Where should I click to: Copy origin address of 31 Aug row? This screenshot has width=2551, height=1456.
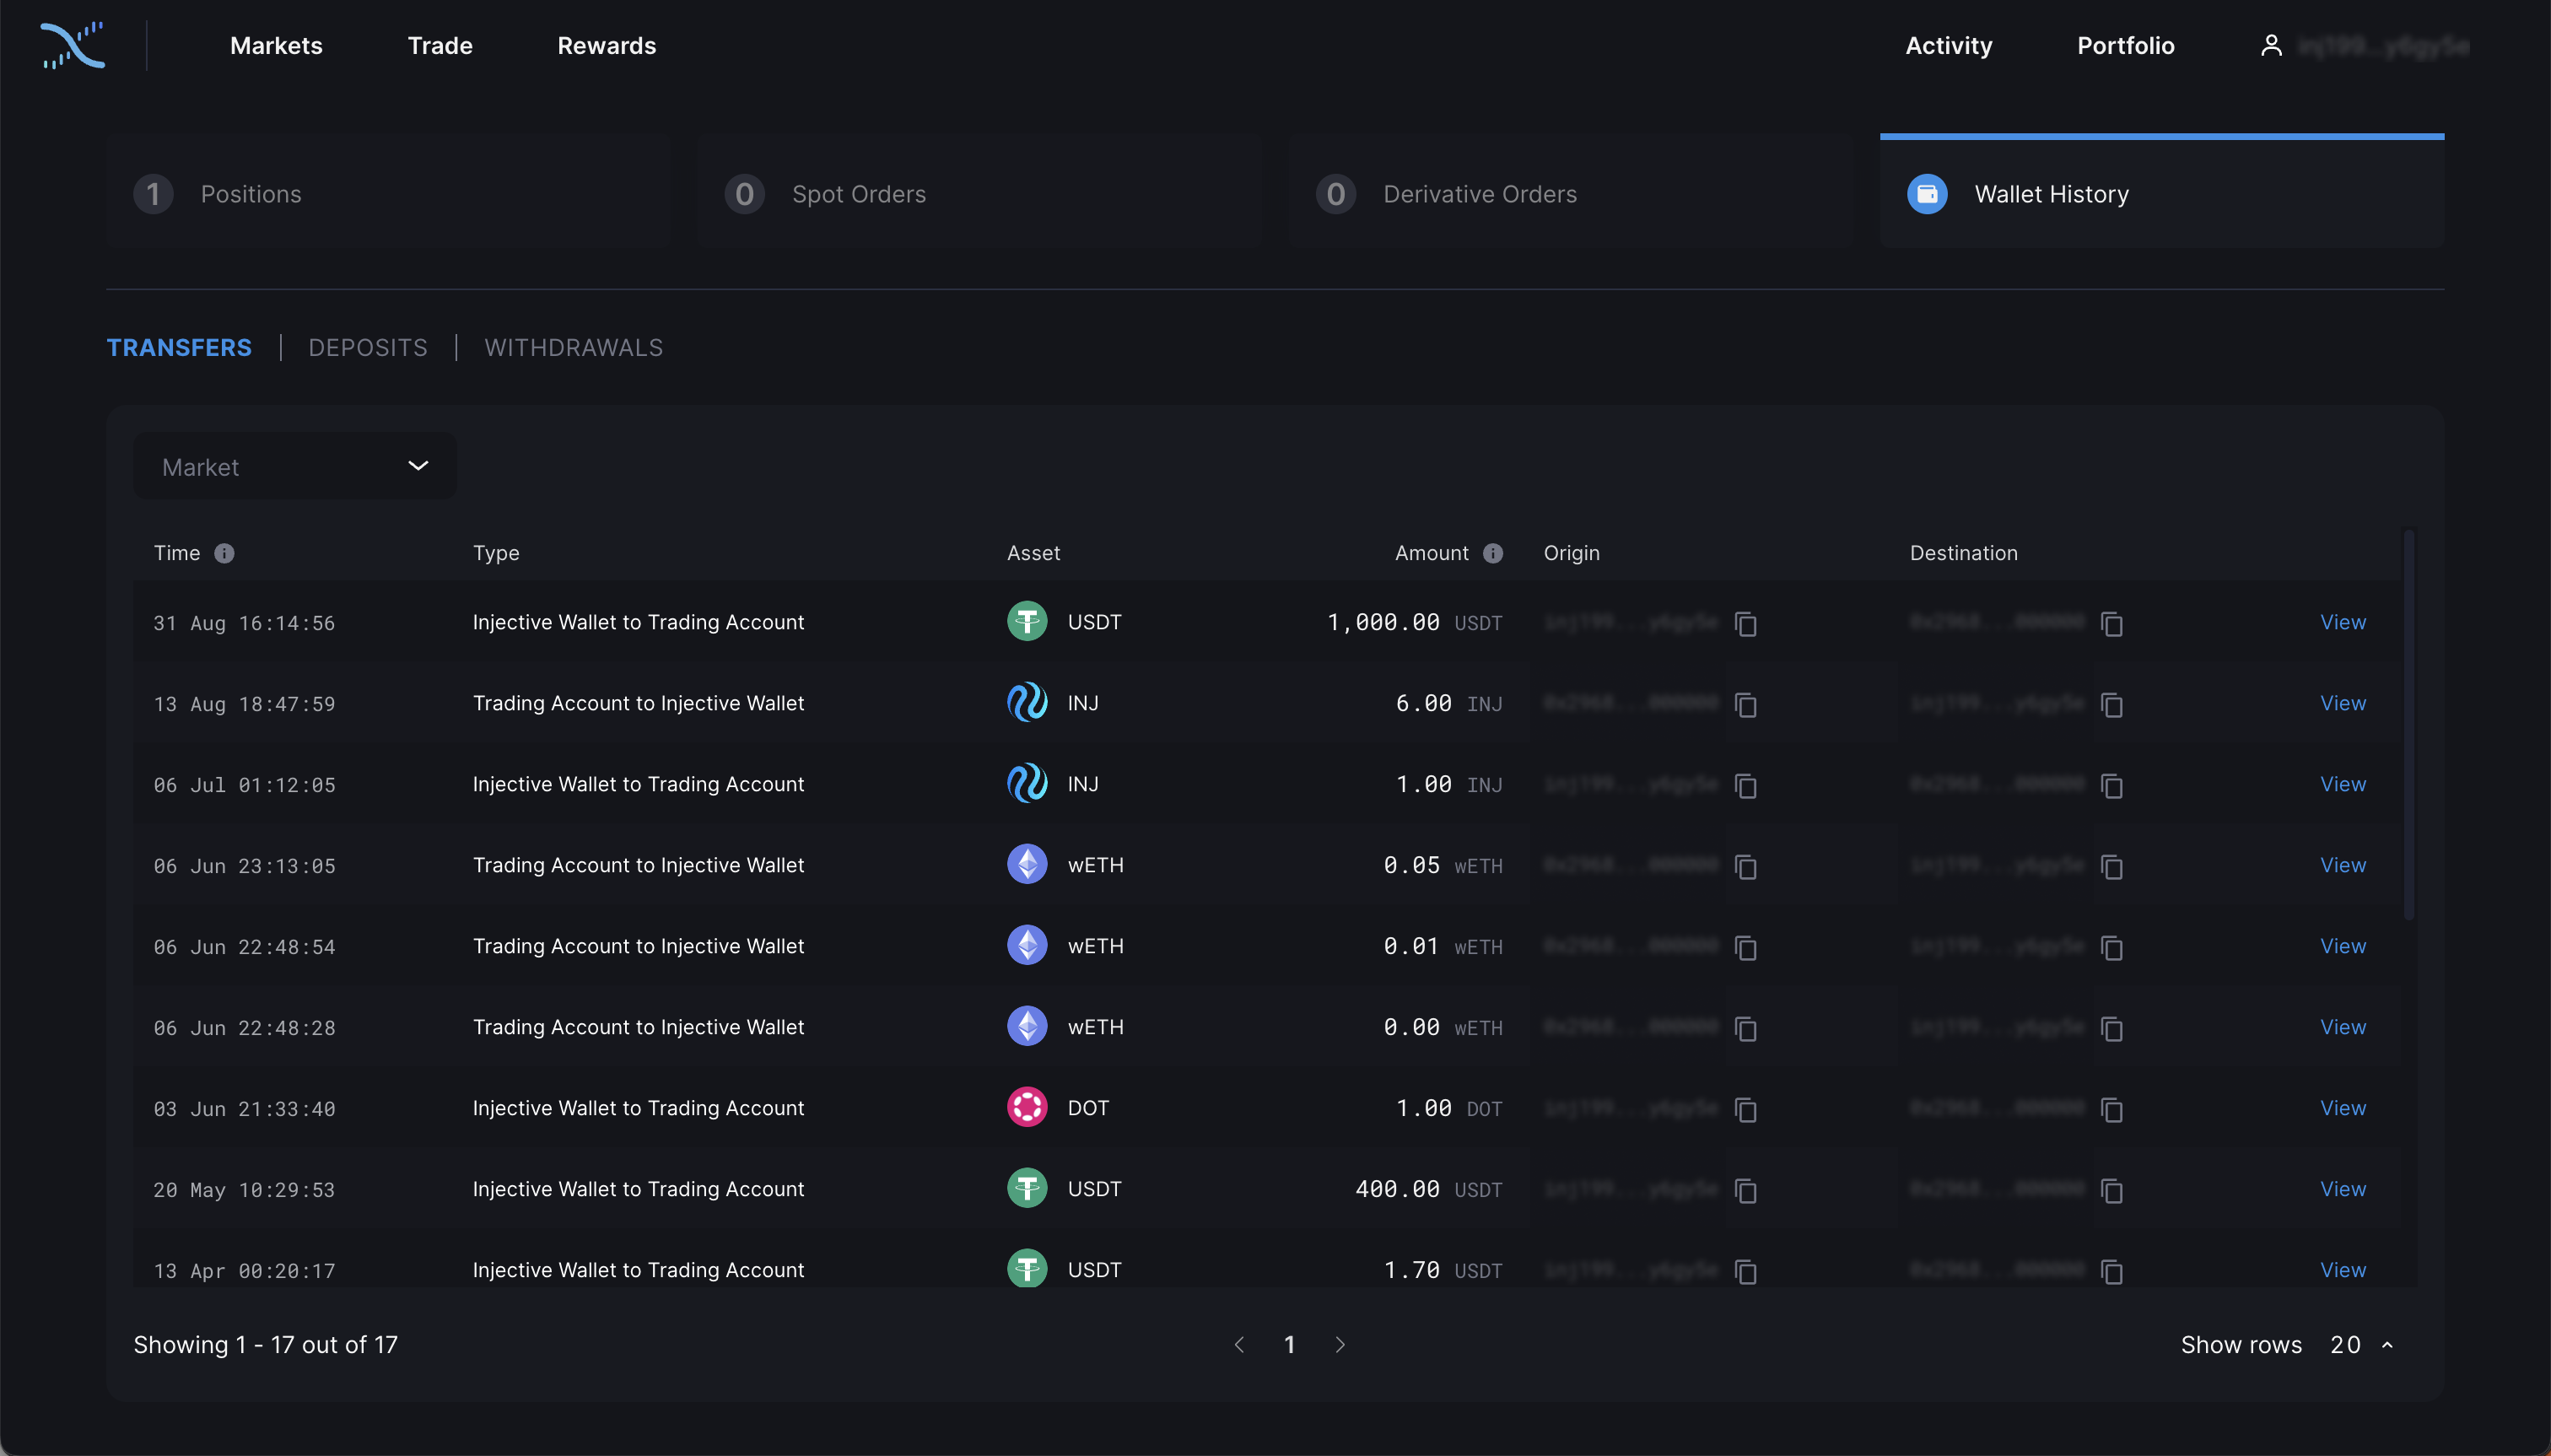click(x=1746, y=624)
